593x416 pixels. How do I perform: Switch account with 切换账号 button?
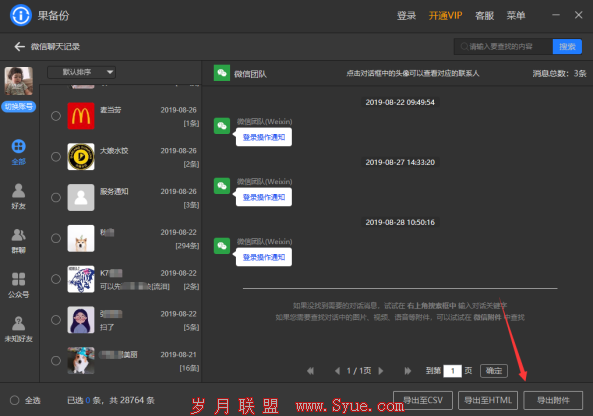click(x=19, y=107)
